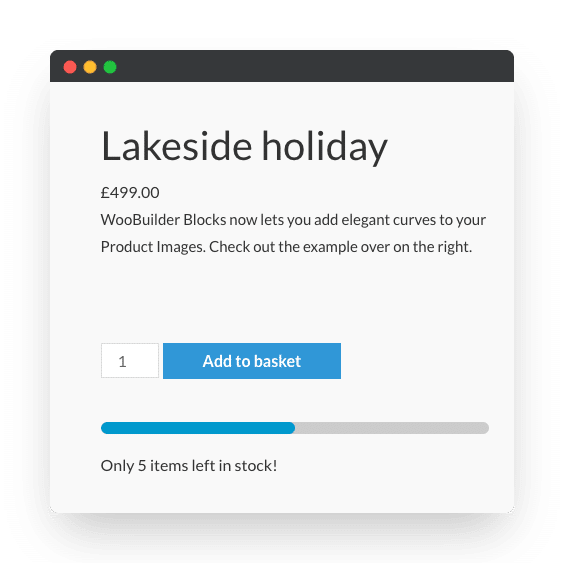Click the £499.00 price text
This screenshot has height=563, width=564.
[130, 192]
